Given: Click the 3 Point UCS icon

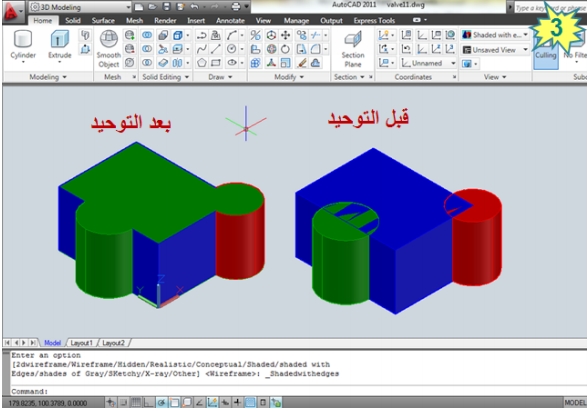Looking at the screenshot, I should 450,49.
